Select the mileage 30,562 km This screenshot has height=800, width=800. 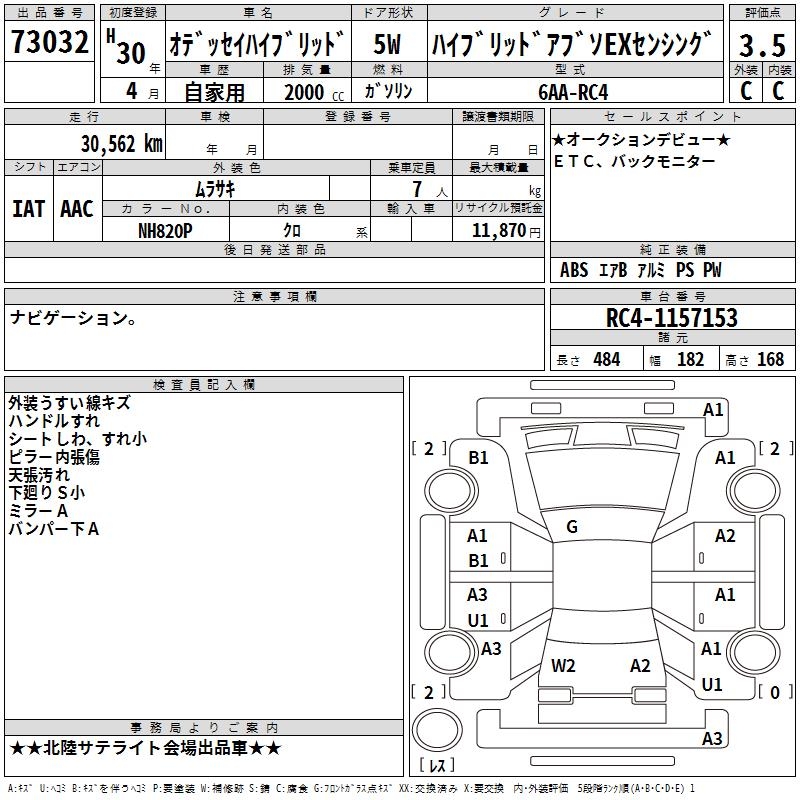point(121,144)
